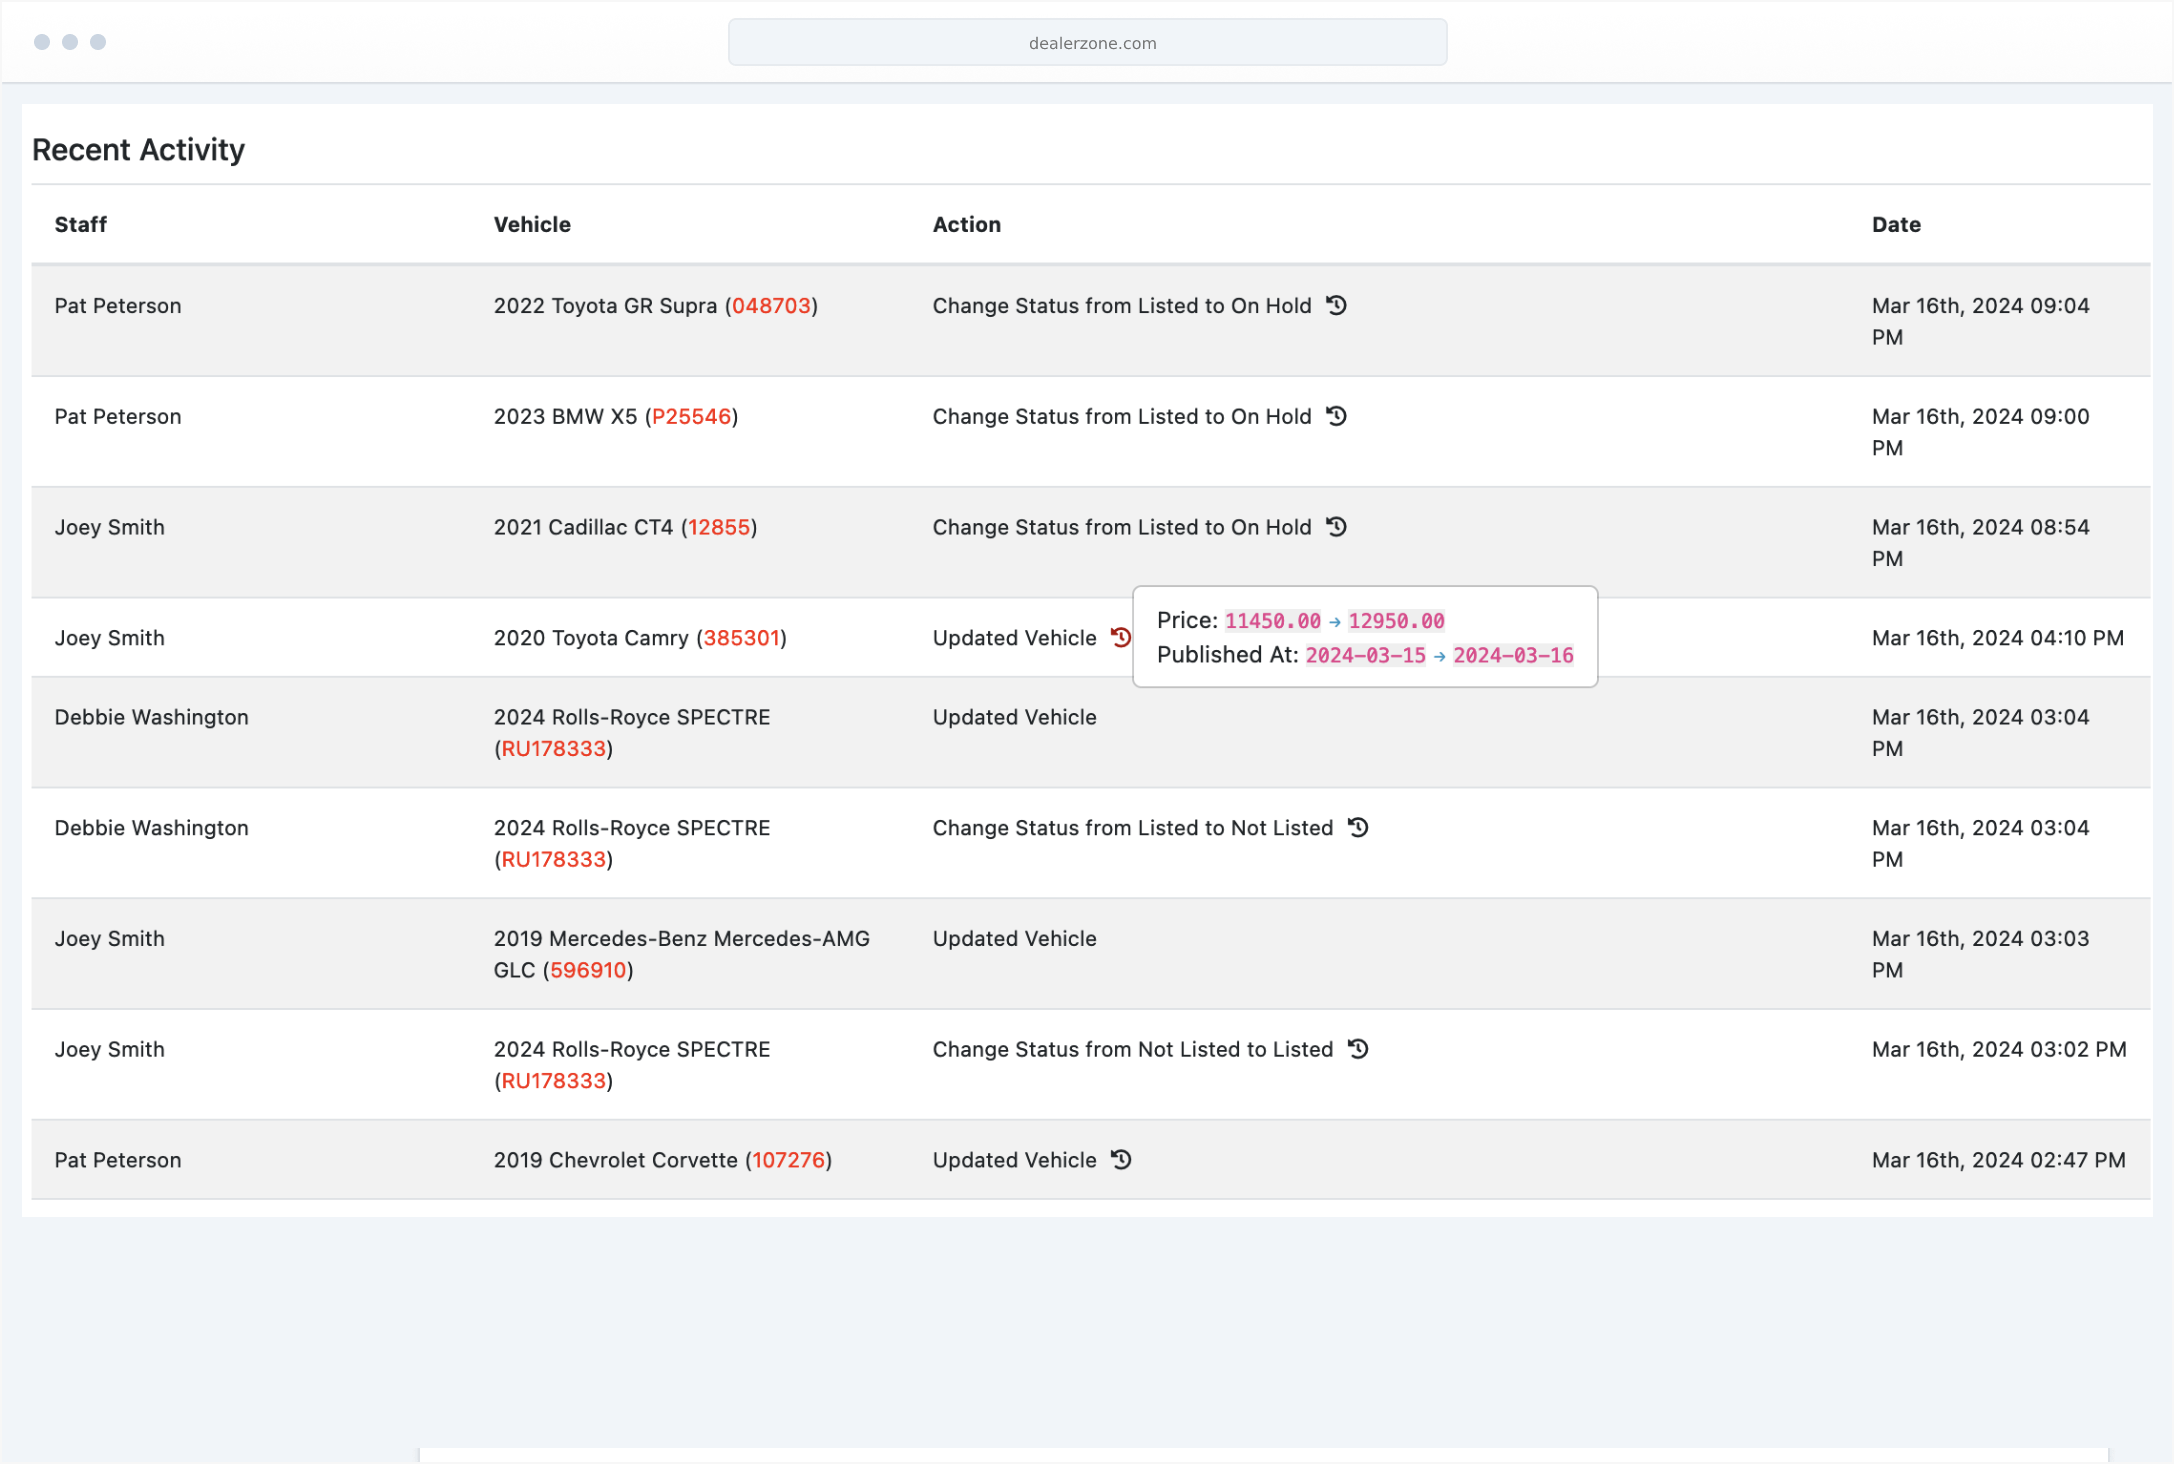Open Corvette stock 107276 link
The width and height of the screenshot is (2174, 1464).
pyautogui.click(x=788, y=1160)
